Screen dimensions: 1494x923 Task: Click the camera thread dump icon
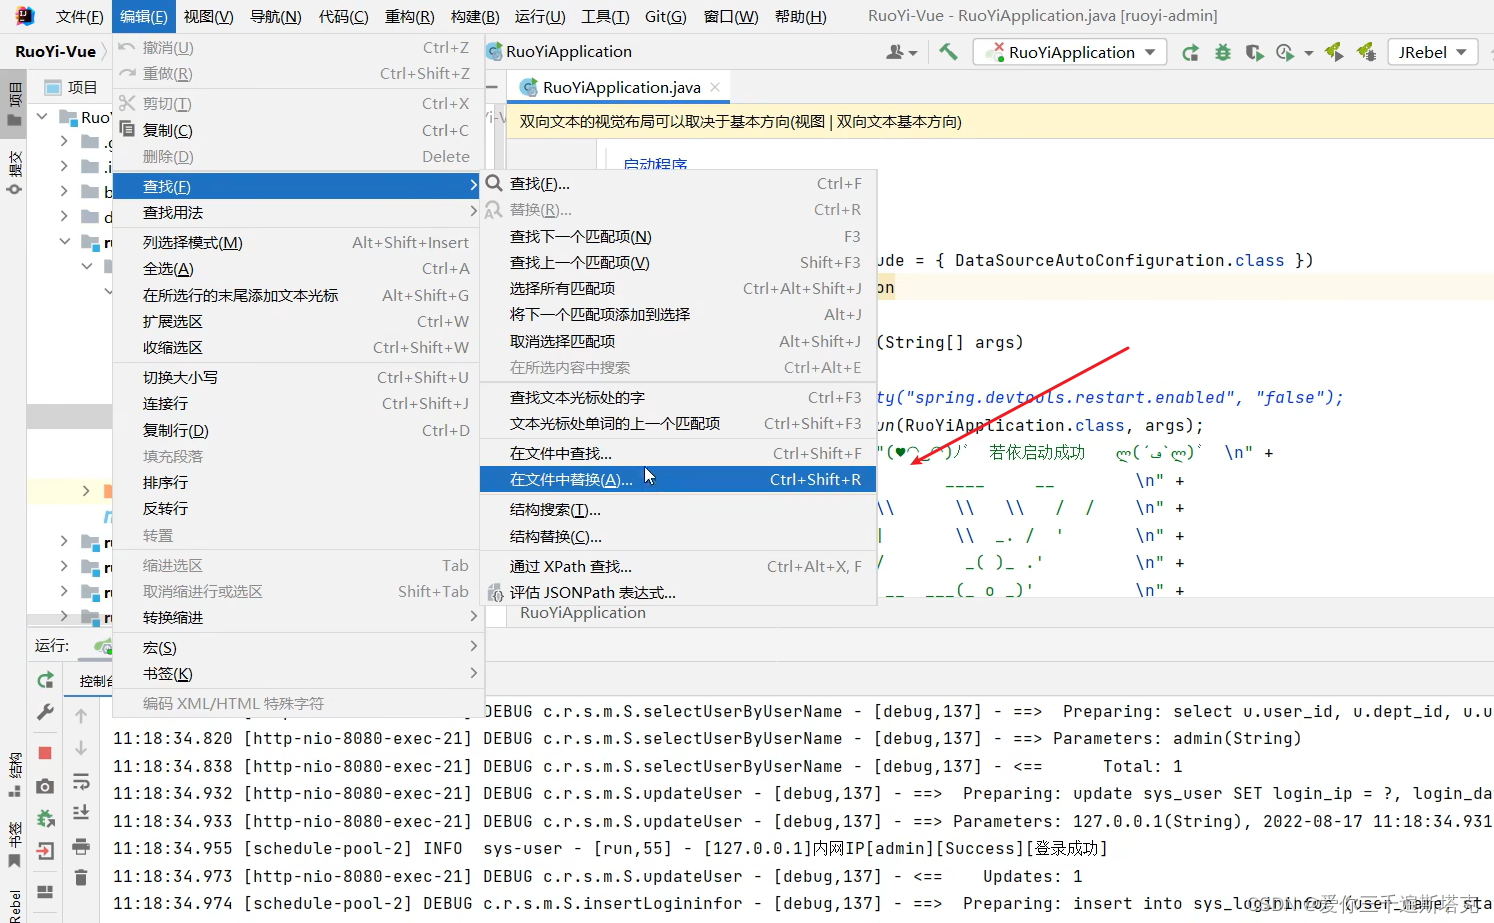pos(45,787)
